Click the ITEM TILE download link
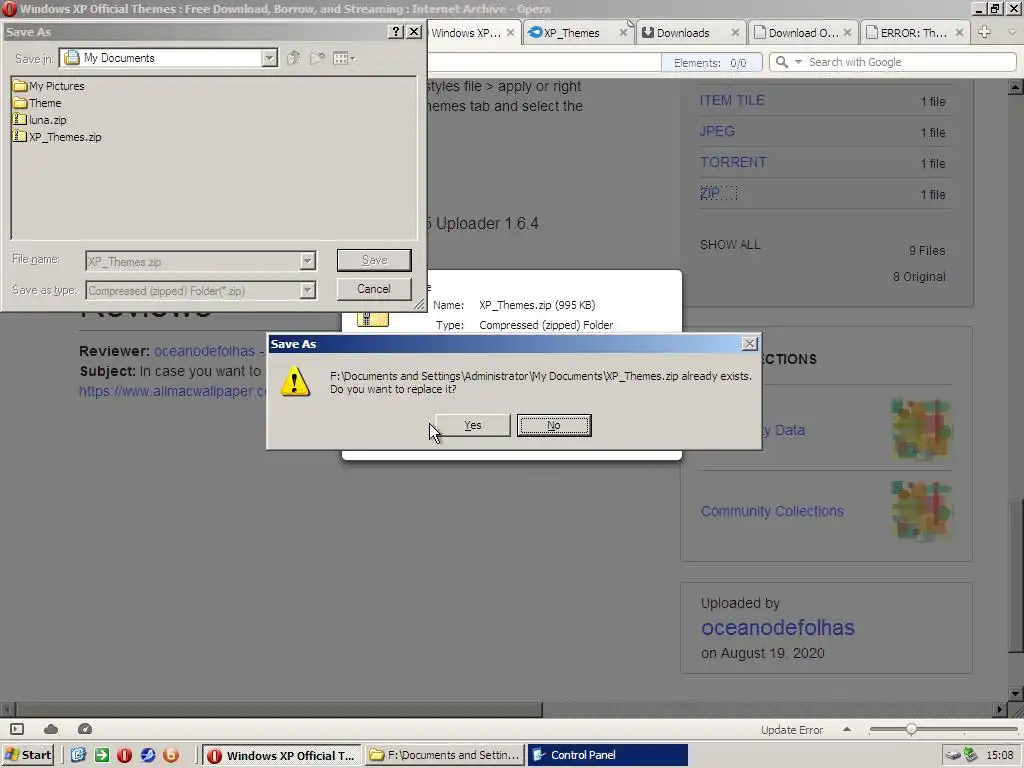Viewport: 1024px width, 768px height. (x=732, y=101)
